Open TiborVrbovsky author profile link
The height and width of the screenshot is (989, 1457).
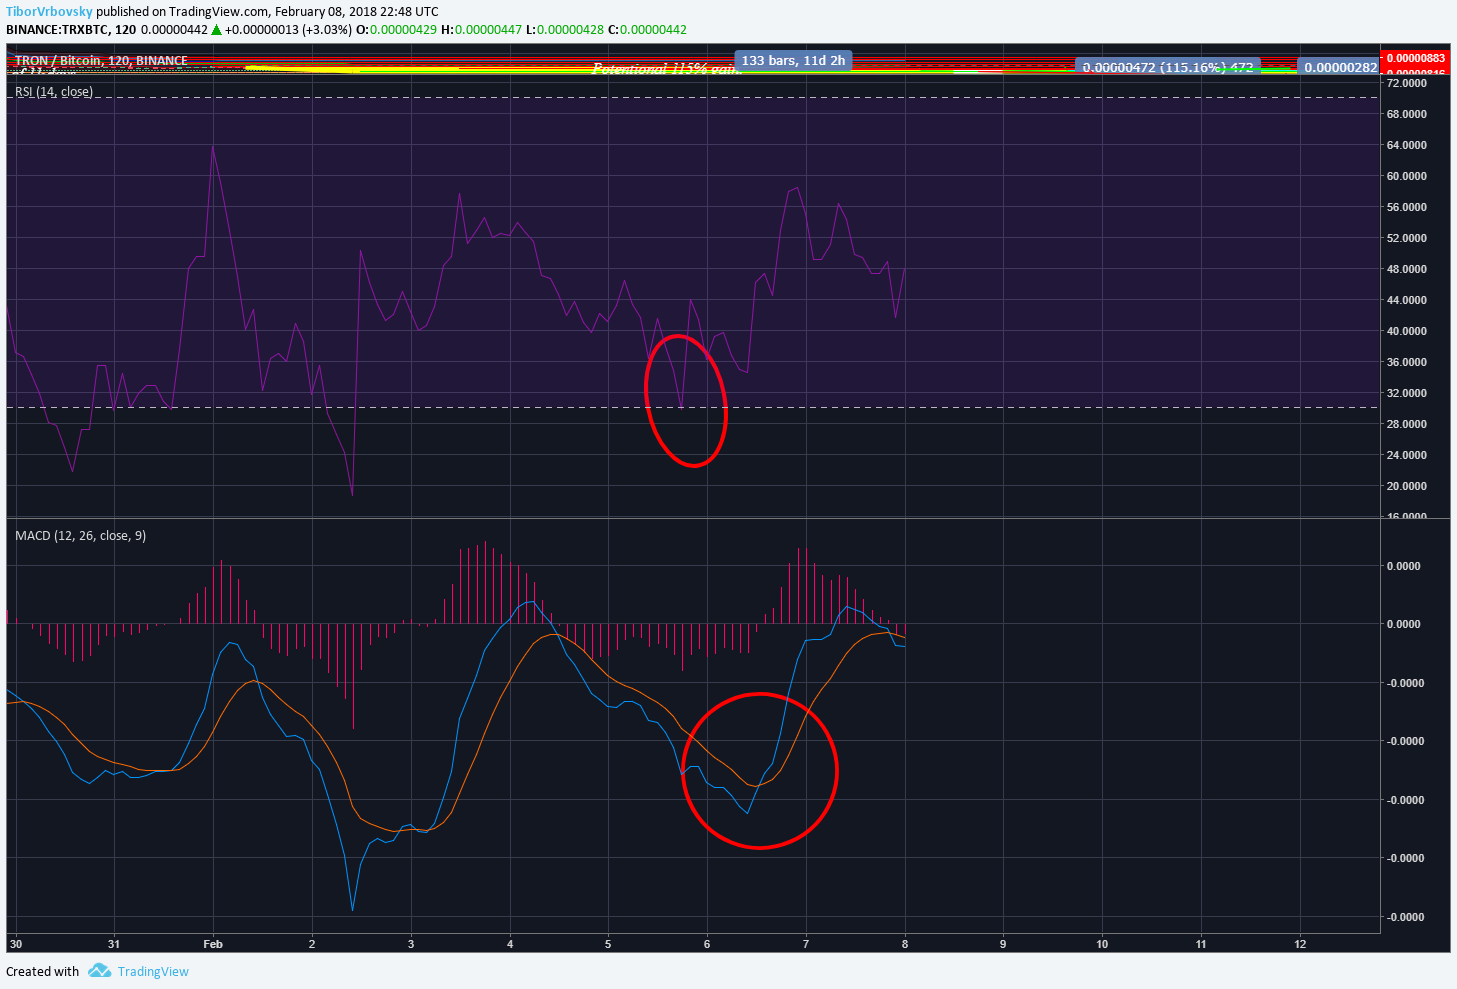49,12
